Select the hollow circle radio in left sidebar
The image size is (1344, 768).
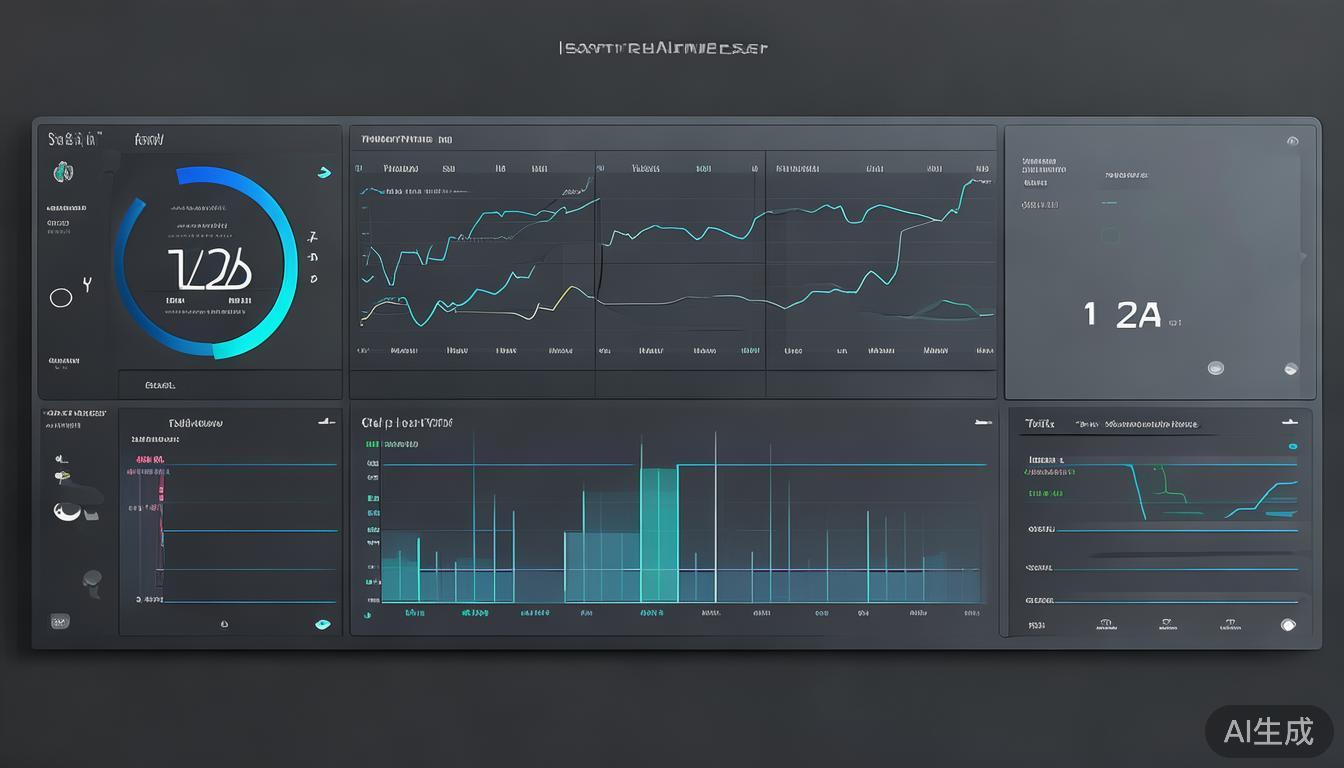pyautogui.click(x=61, y=297)
